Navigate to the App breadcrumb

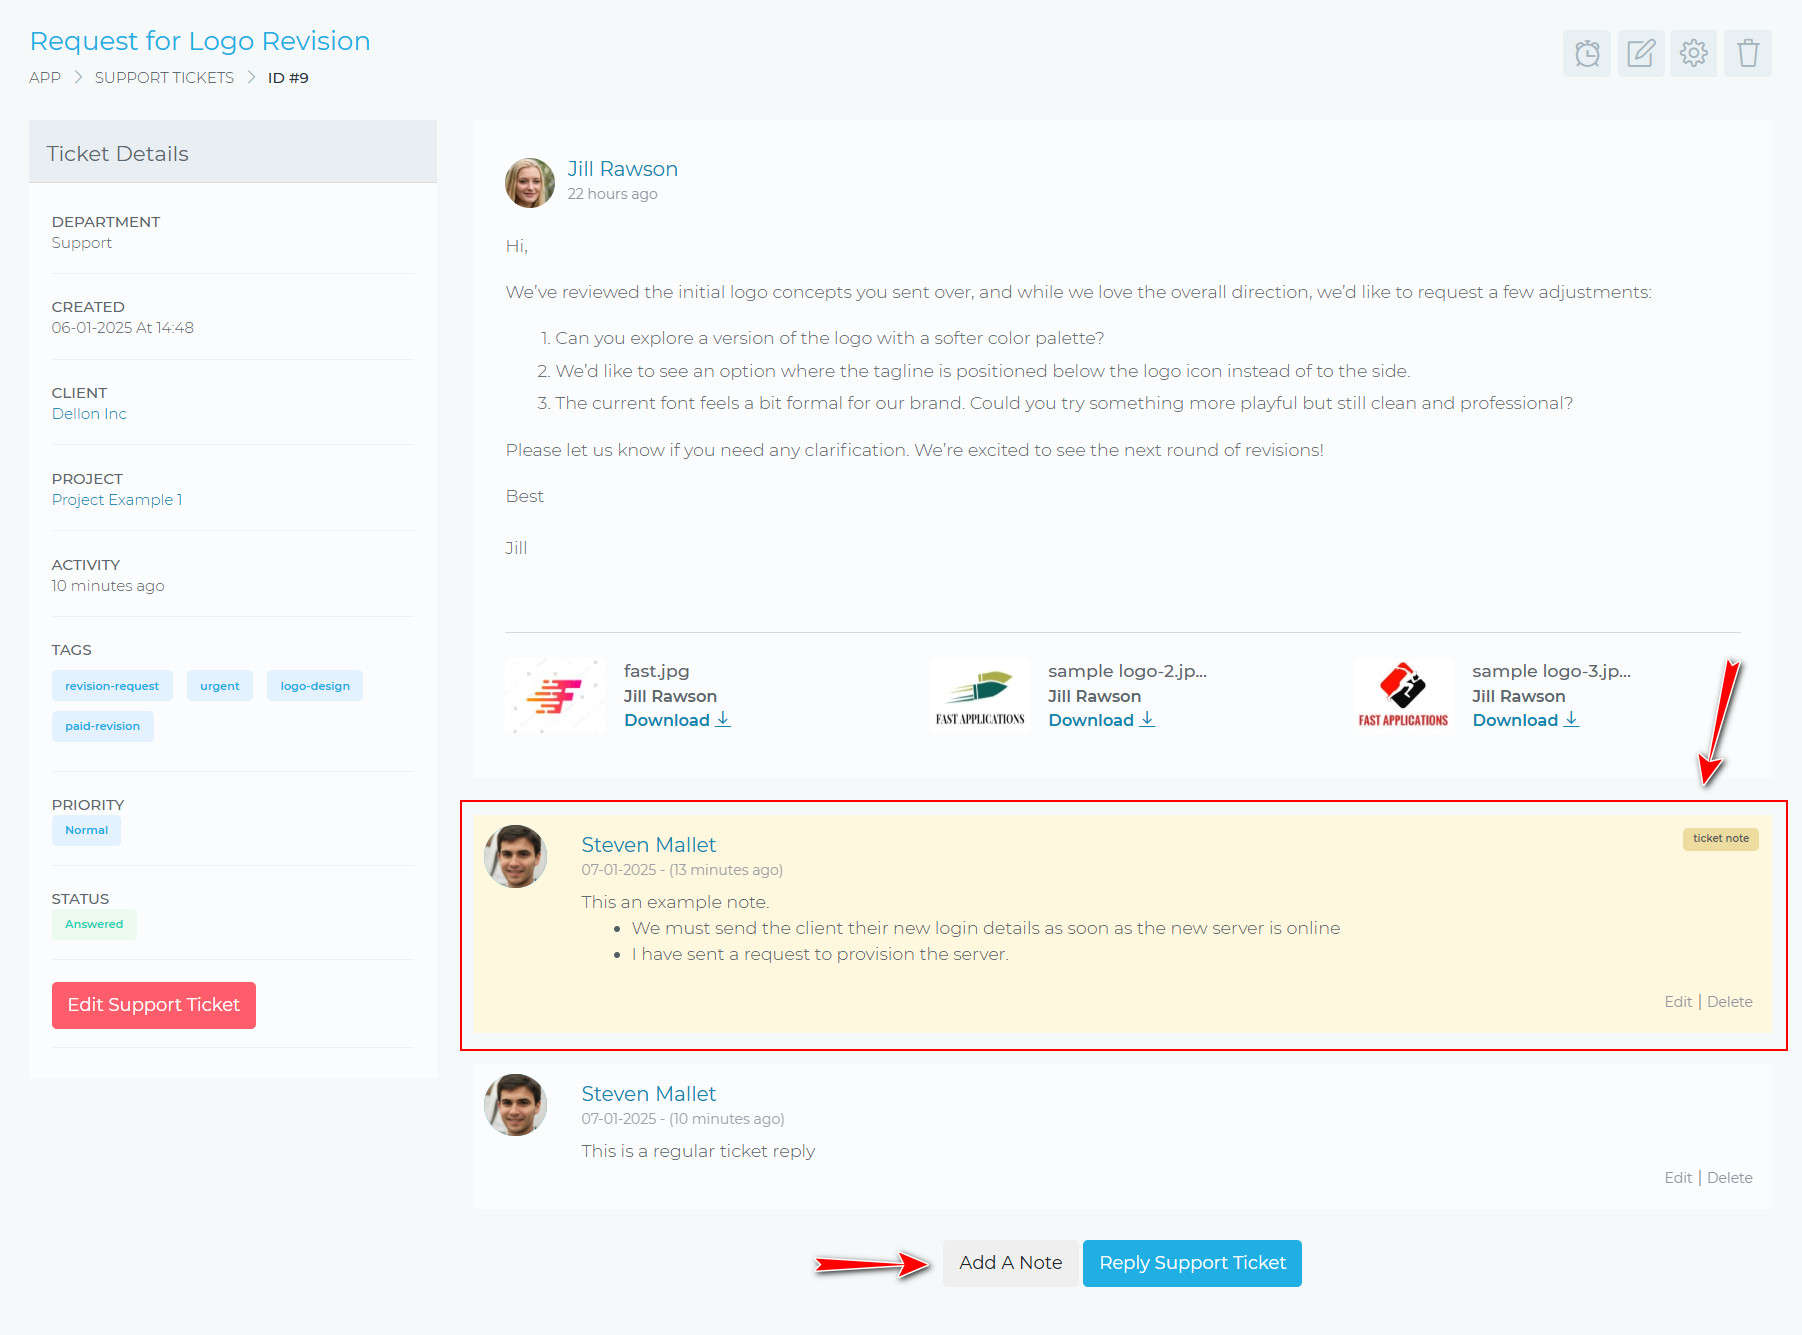(45, 78)
